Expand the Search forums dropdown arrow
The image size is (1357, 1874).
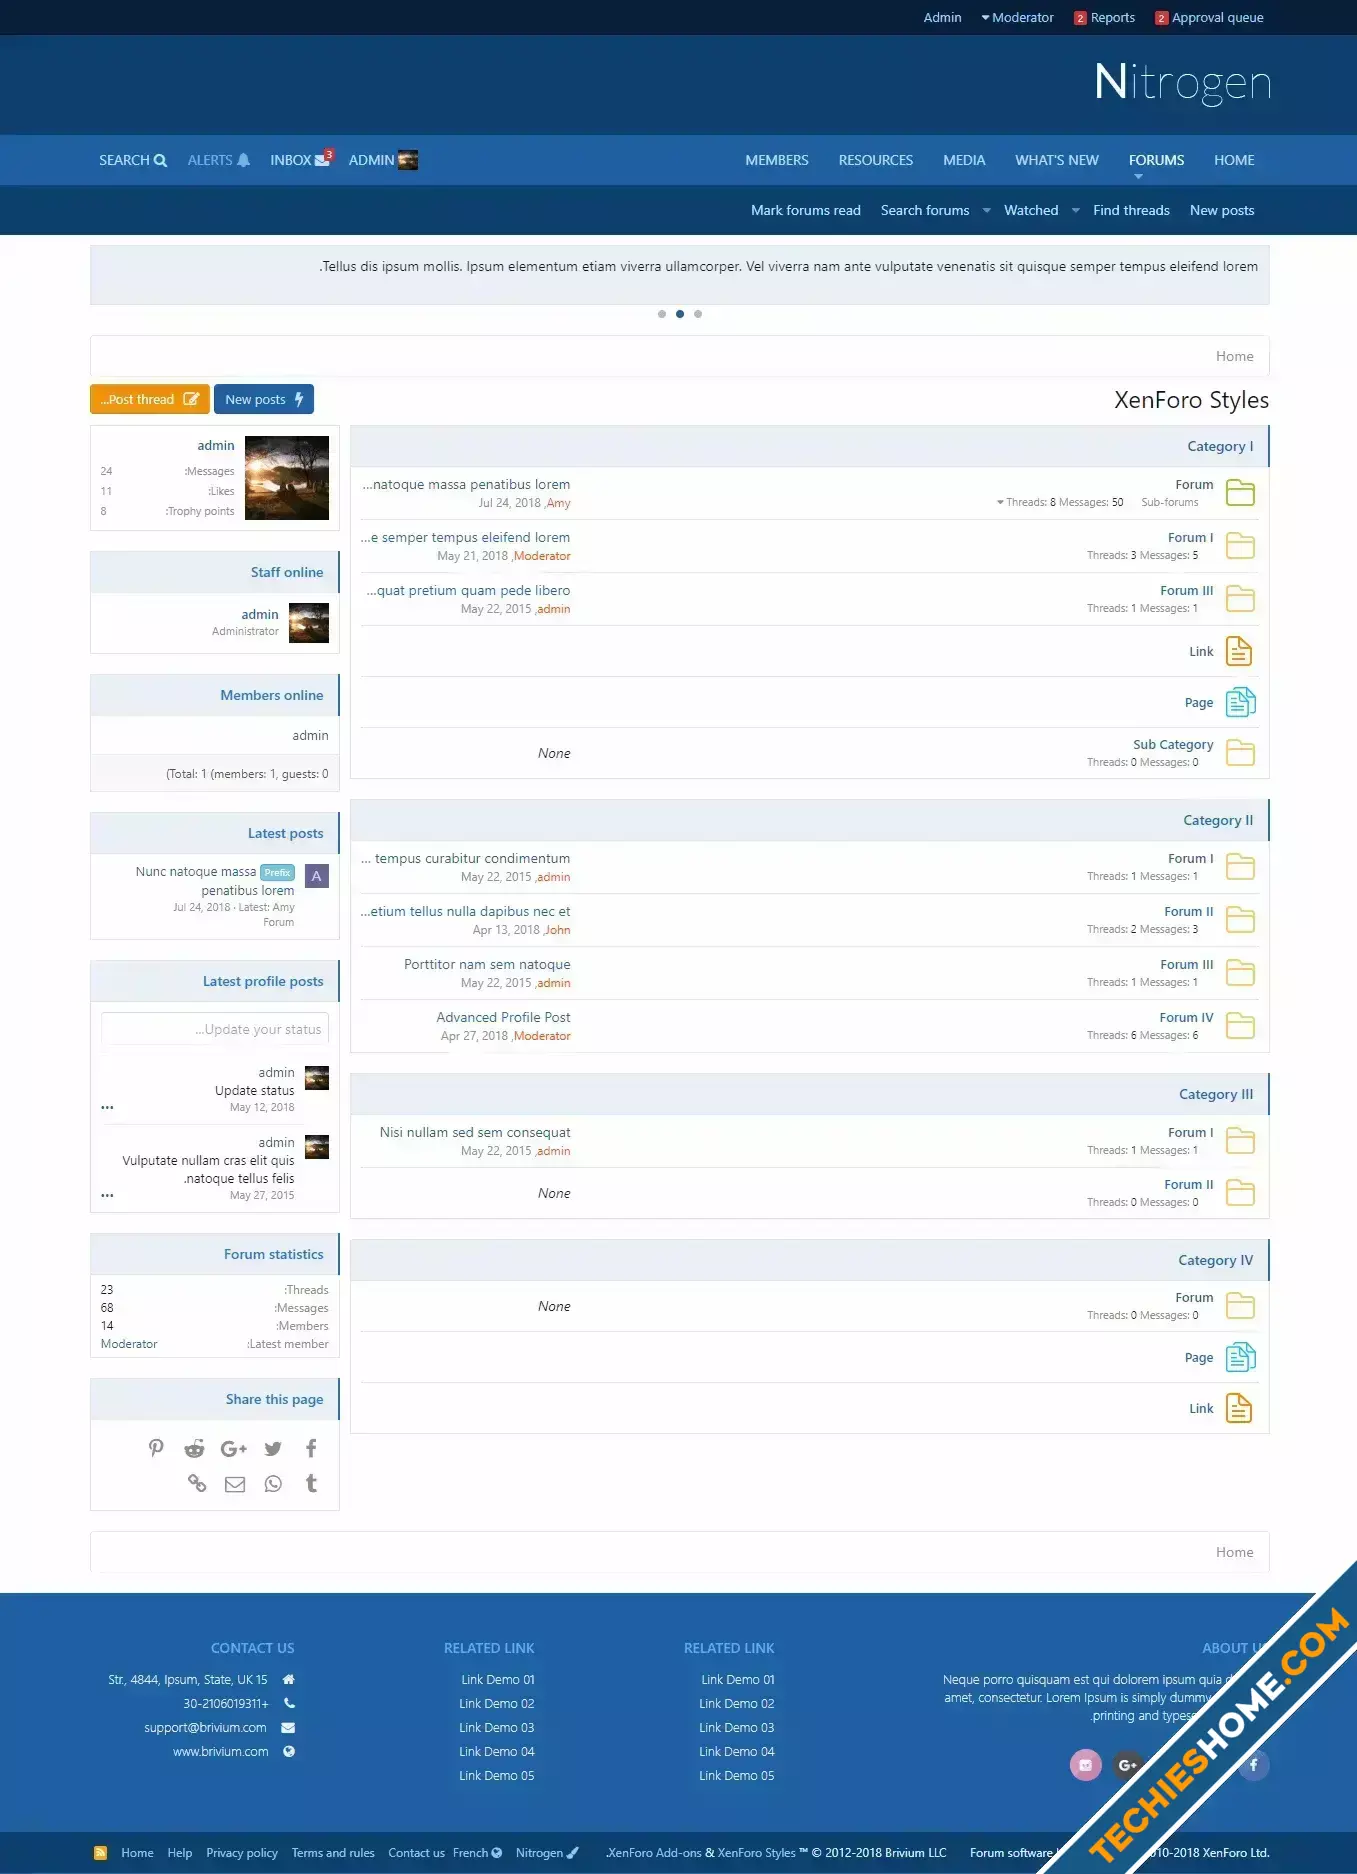click(x=987, y=210)
